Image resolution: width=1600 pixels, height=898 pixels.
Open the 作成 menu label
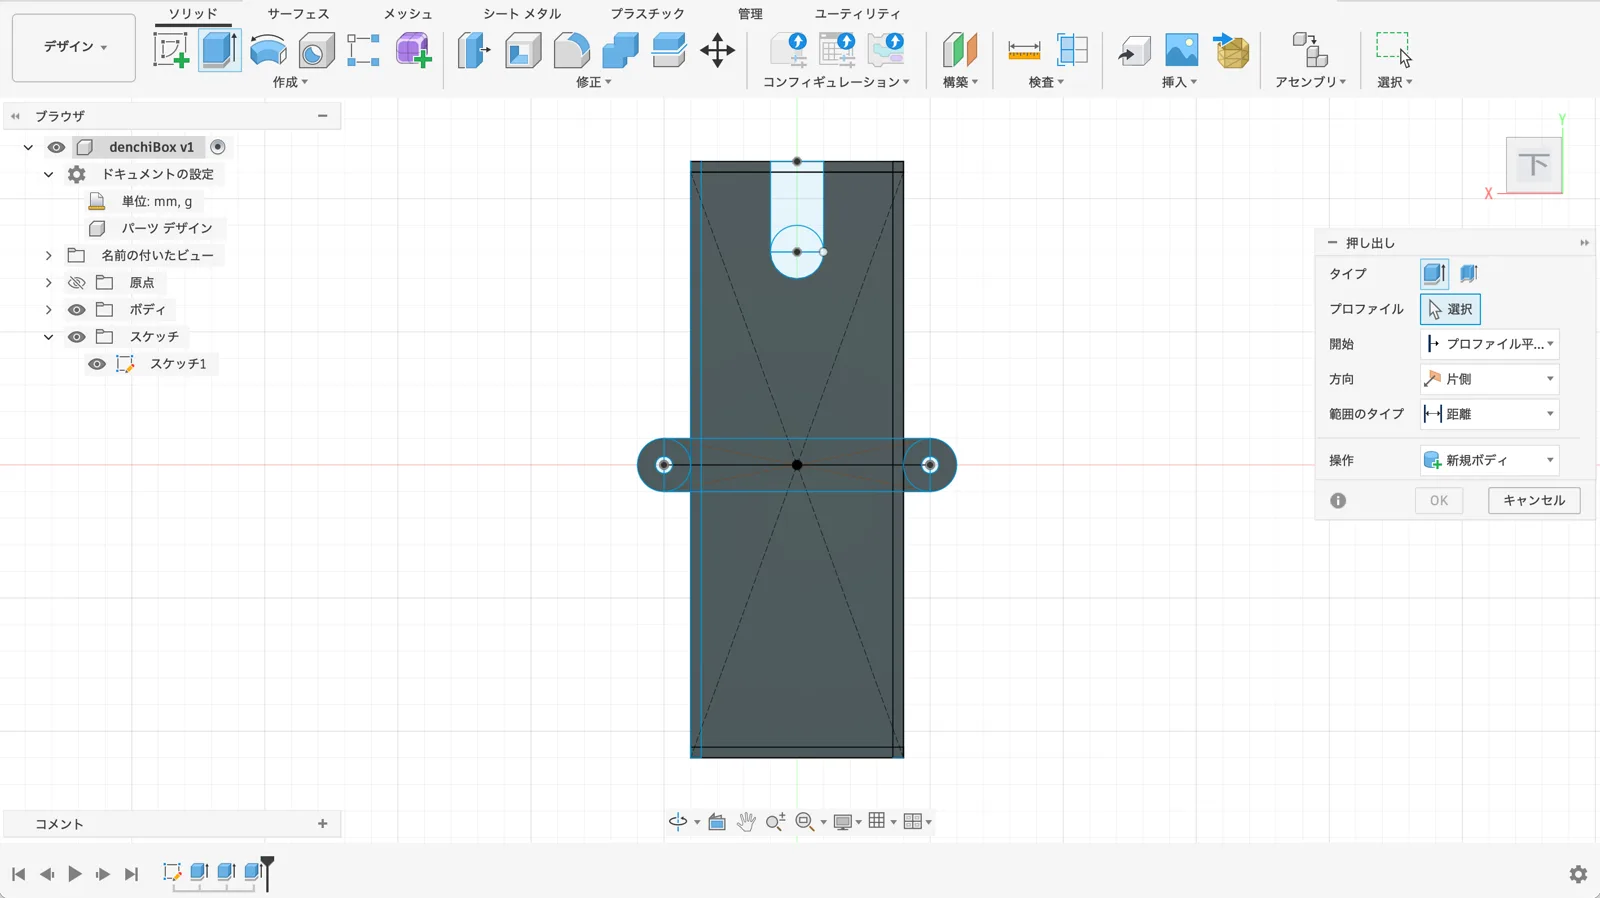tap(290, 82)
